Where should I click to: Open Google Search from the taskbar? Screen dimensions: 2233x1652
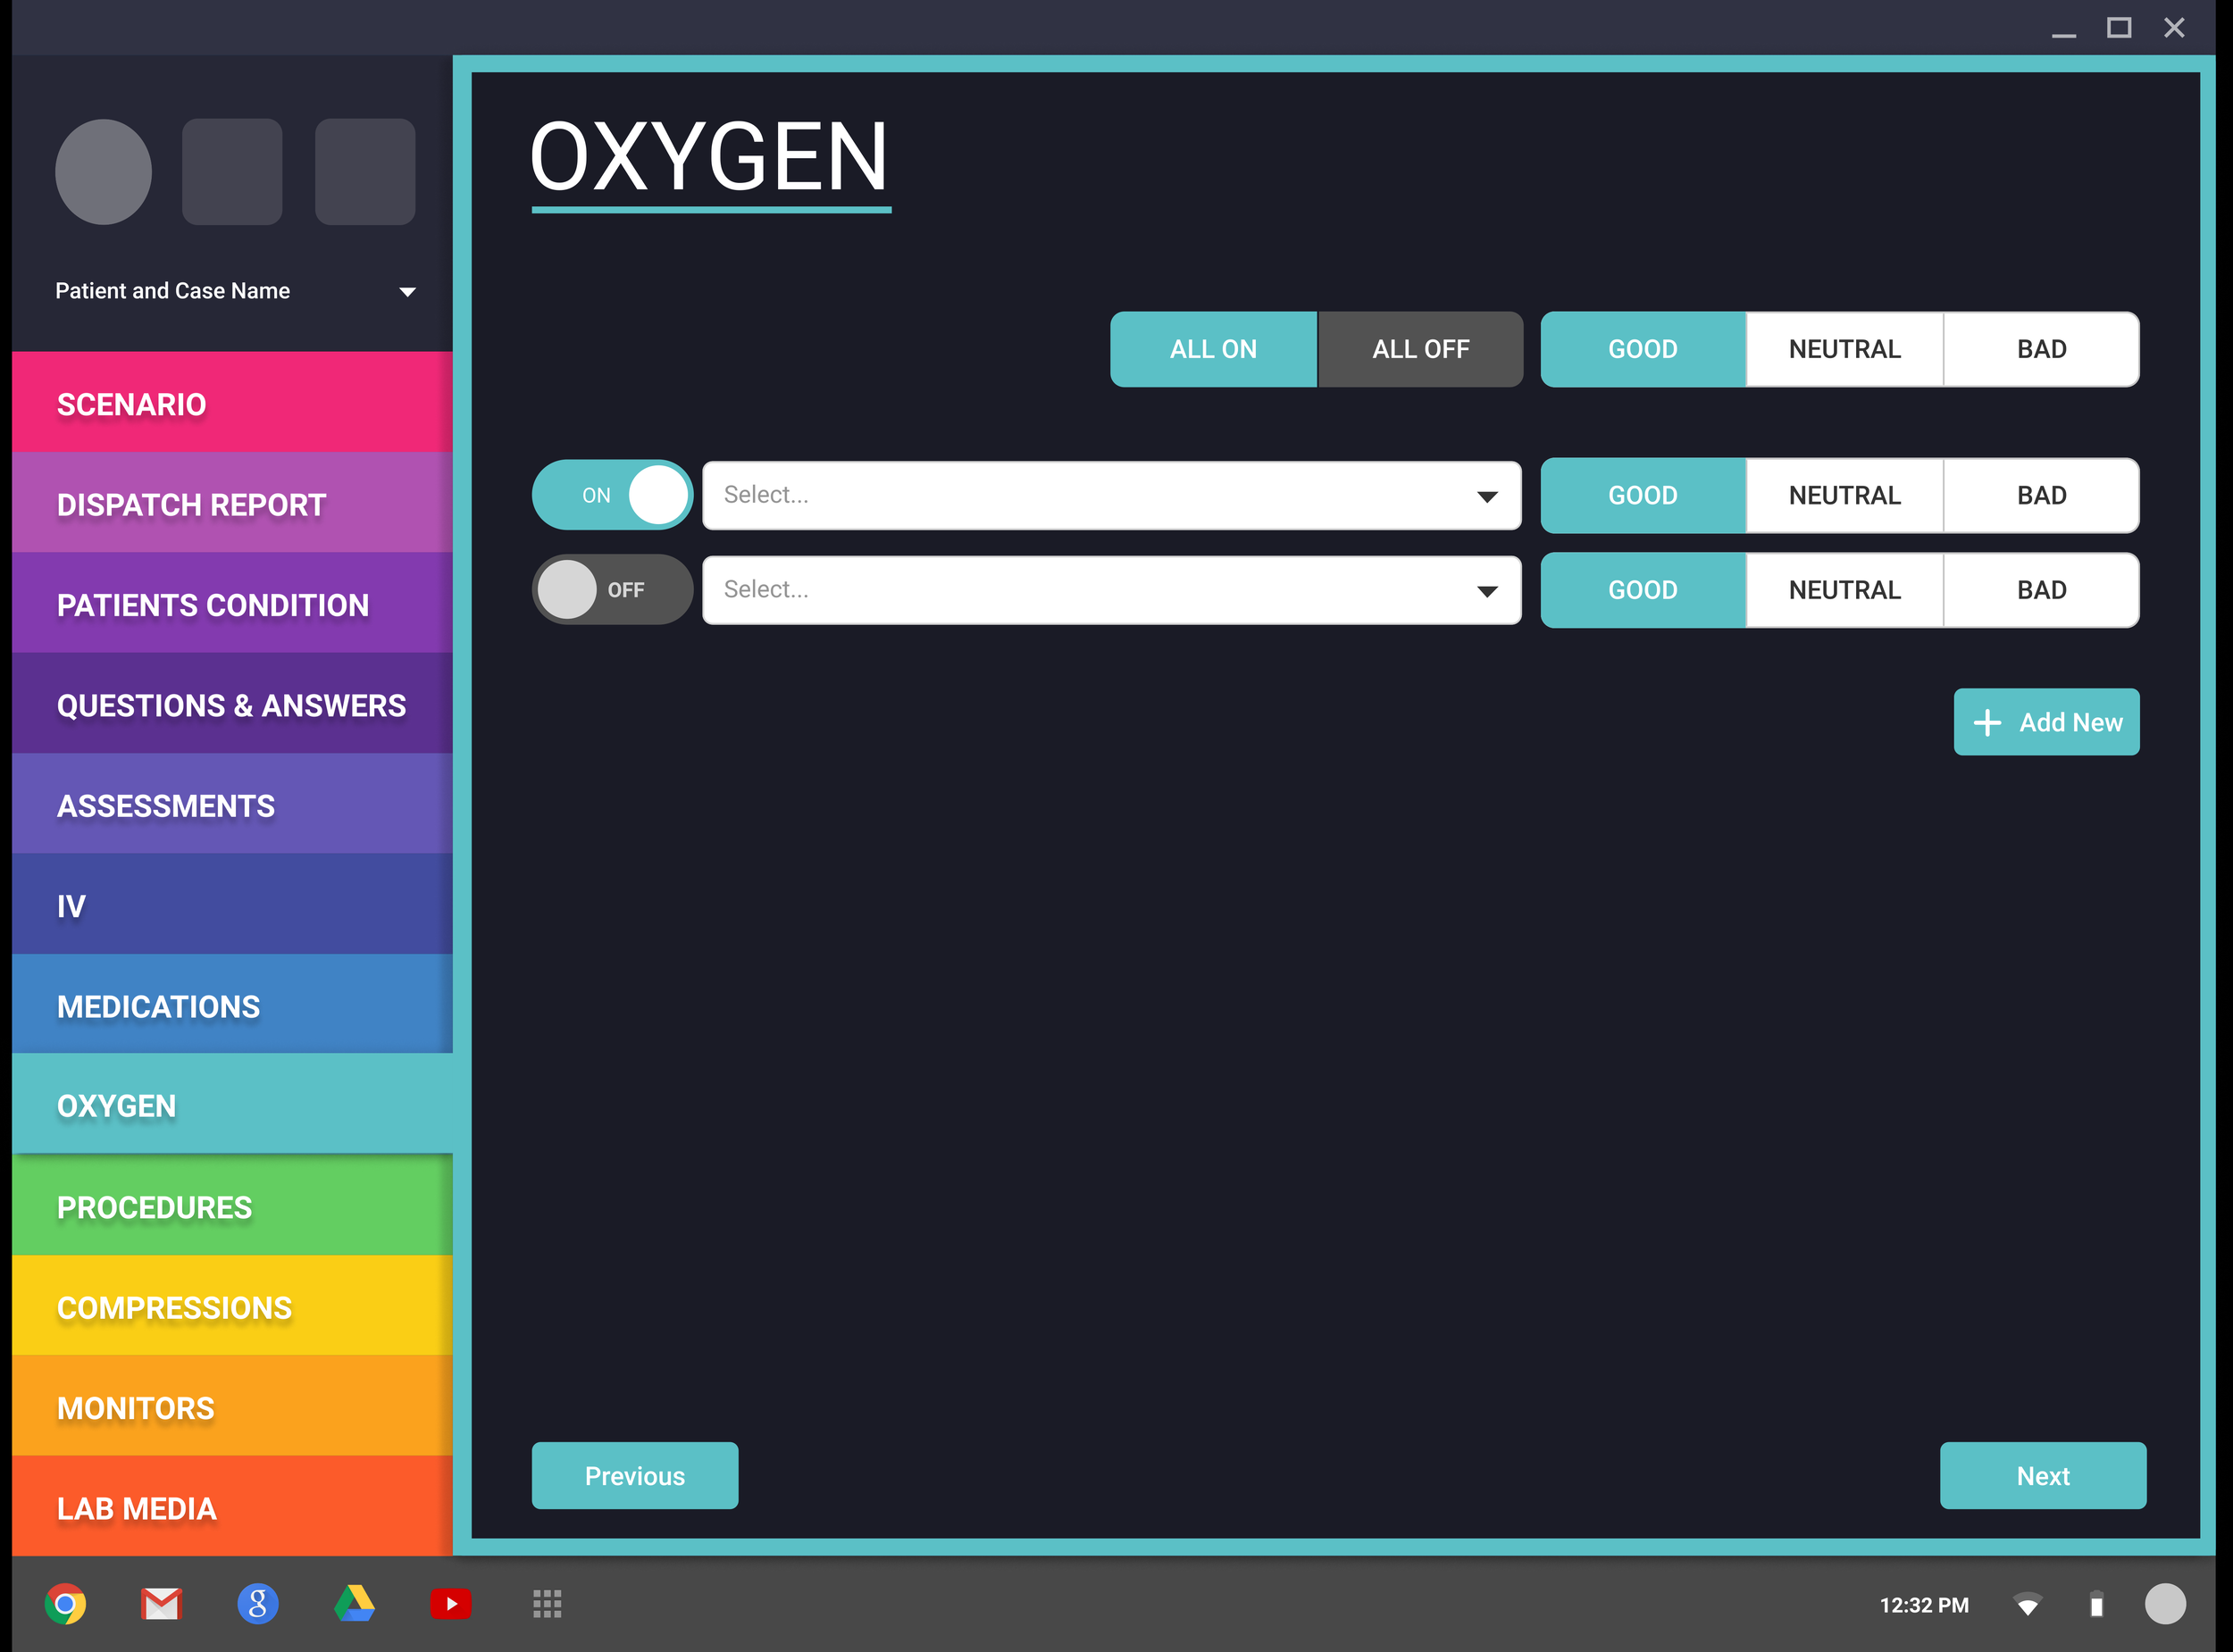coord(258,1604)
